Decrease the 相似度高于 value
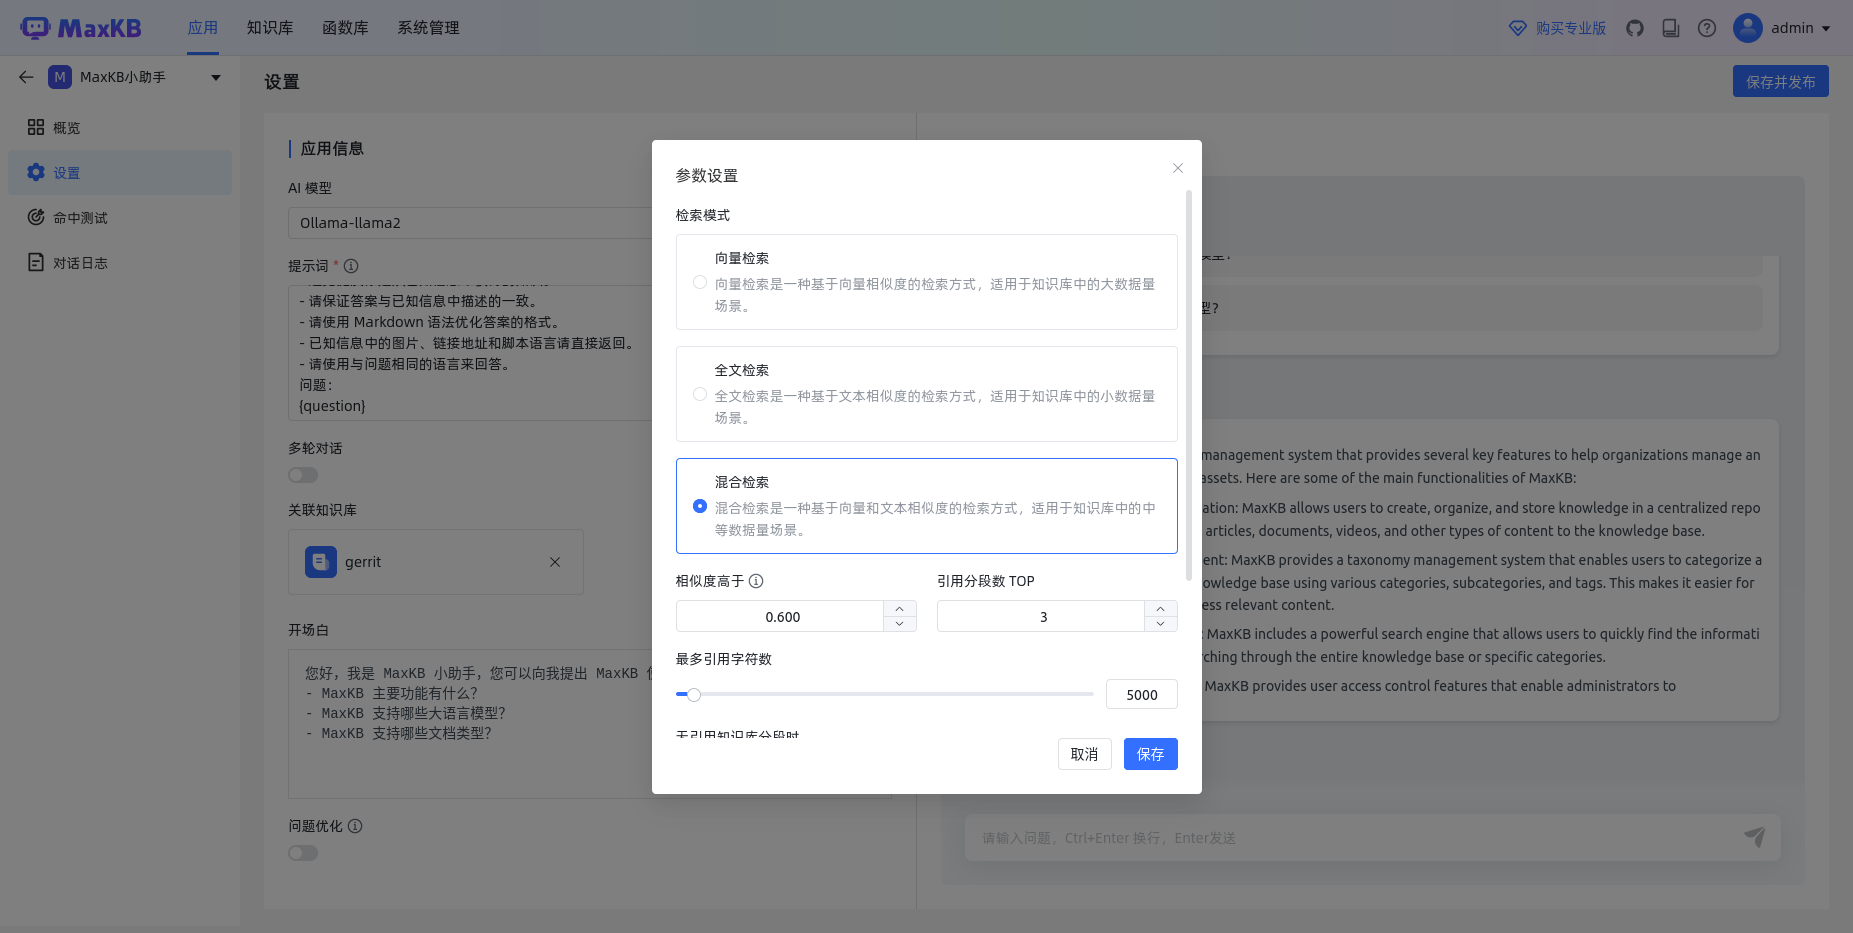 [x=900, y=624]
